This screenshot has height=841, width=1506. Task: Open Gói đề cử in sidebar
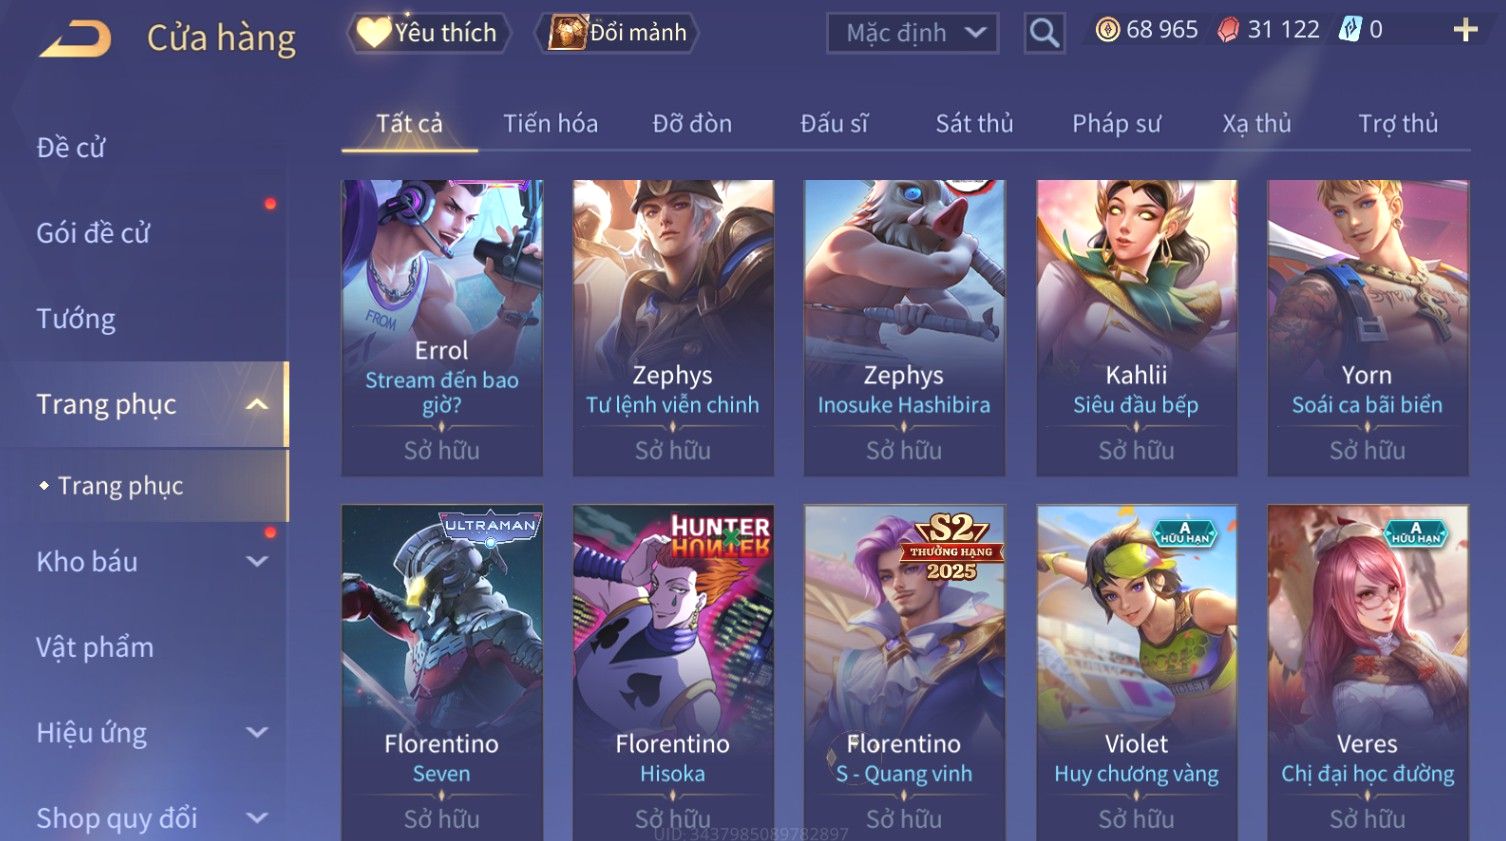point(93,233)
